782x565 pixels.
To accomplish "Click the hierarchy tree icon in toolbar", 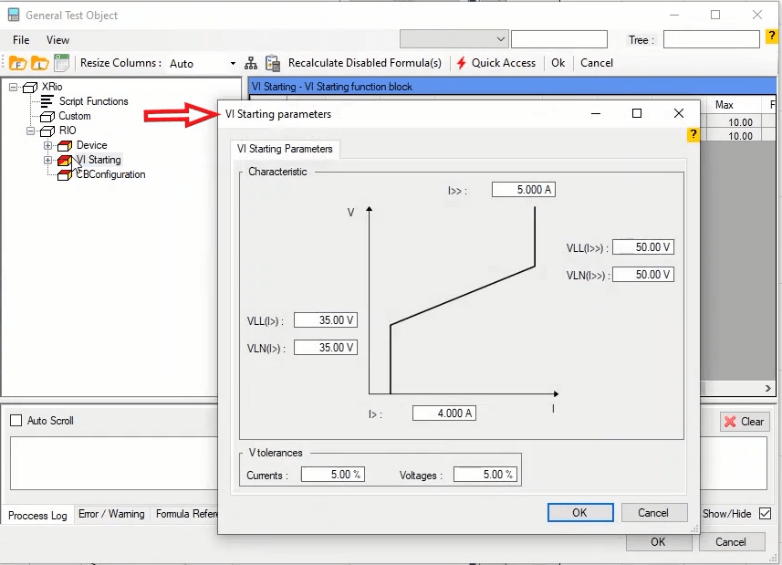I will pos(251,63).
